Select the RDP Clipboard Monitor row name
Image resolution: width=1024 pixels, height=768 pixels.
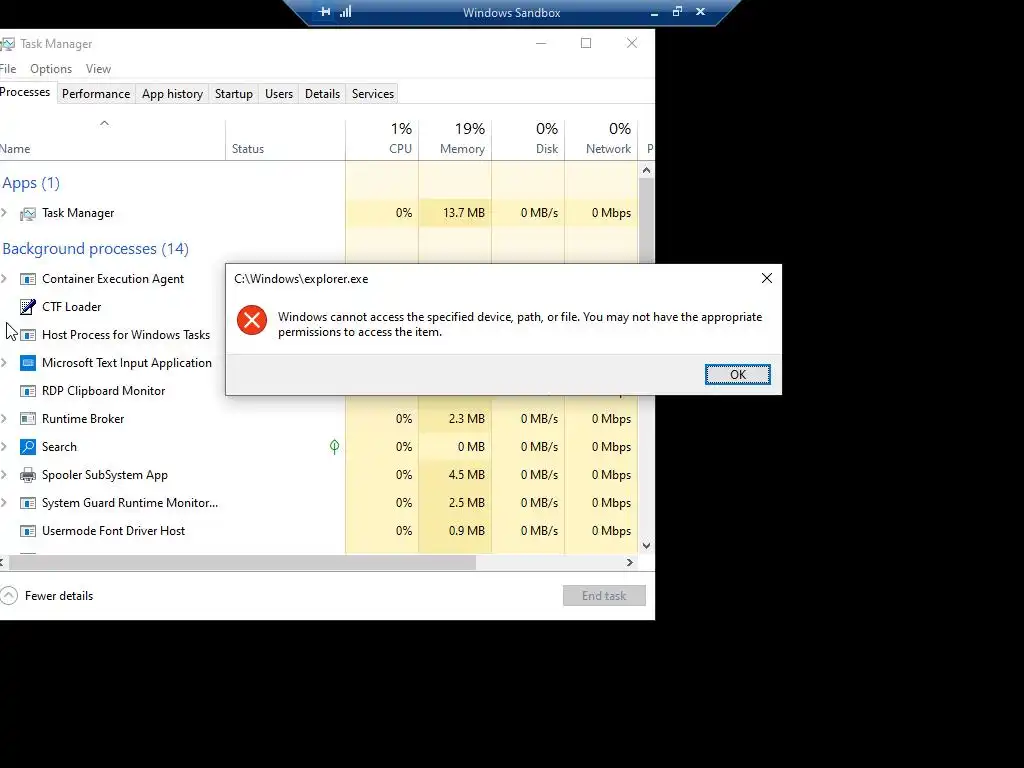pos(104,391)
